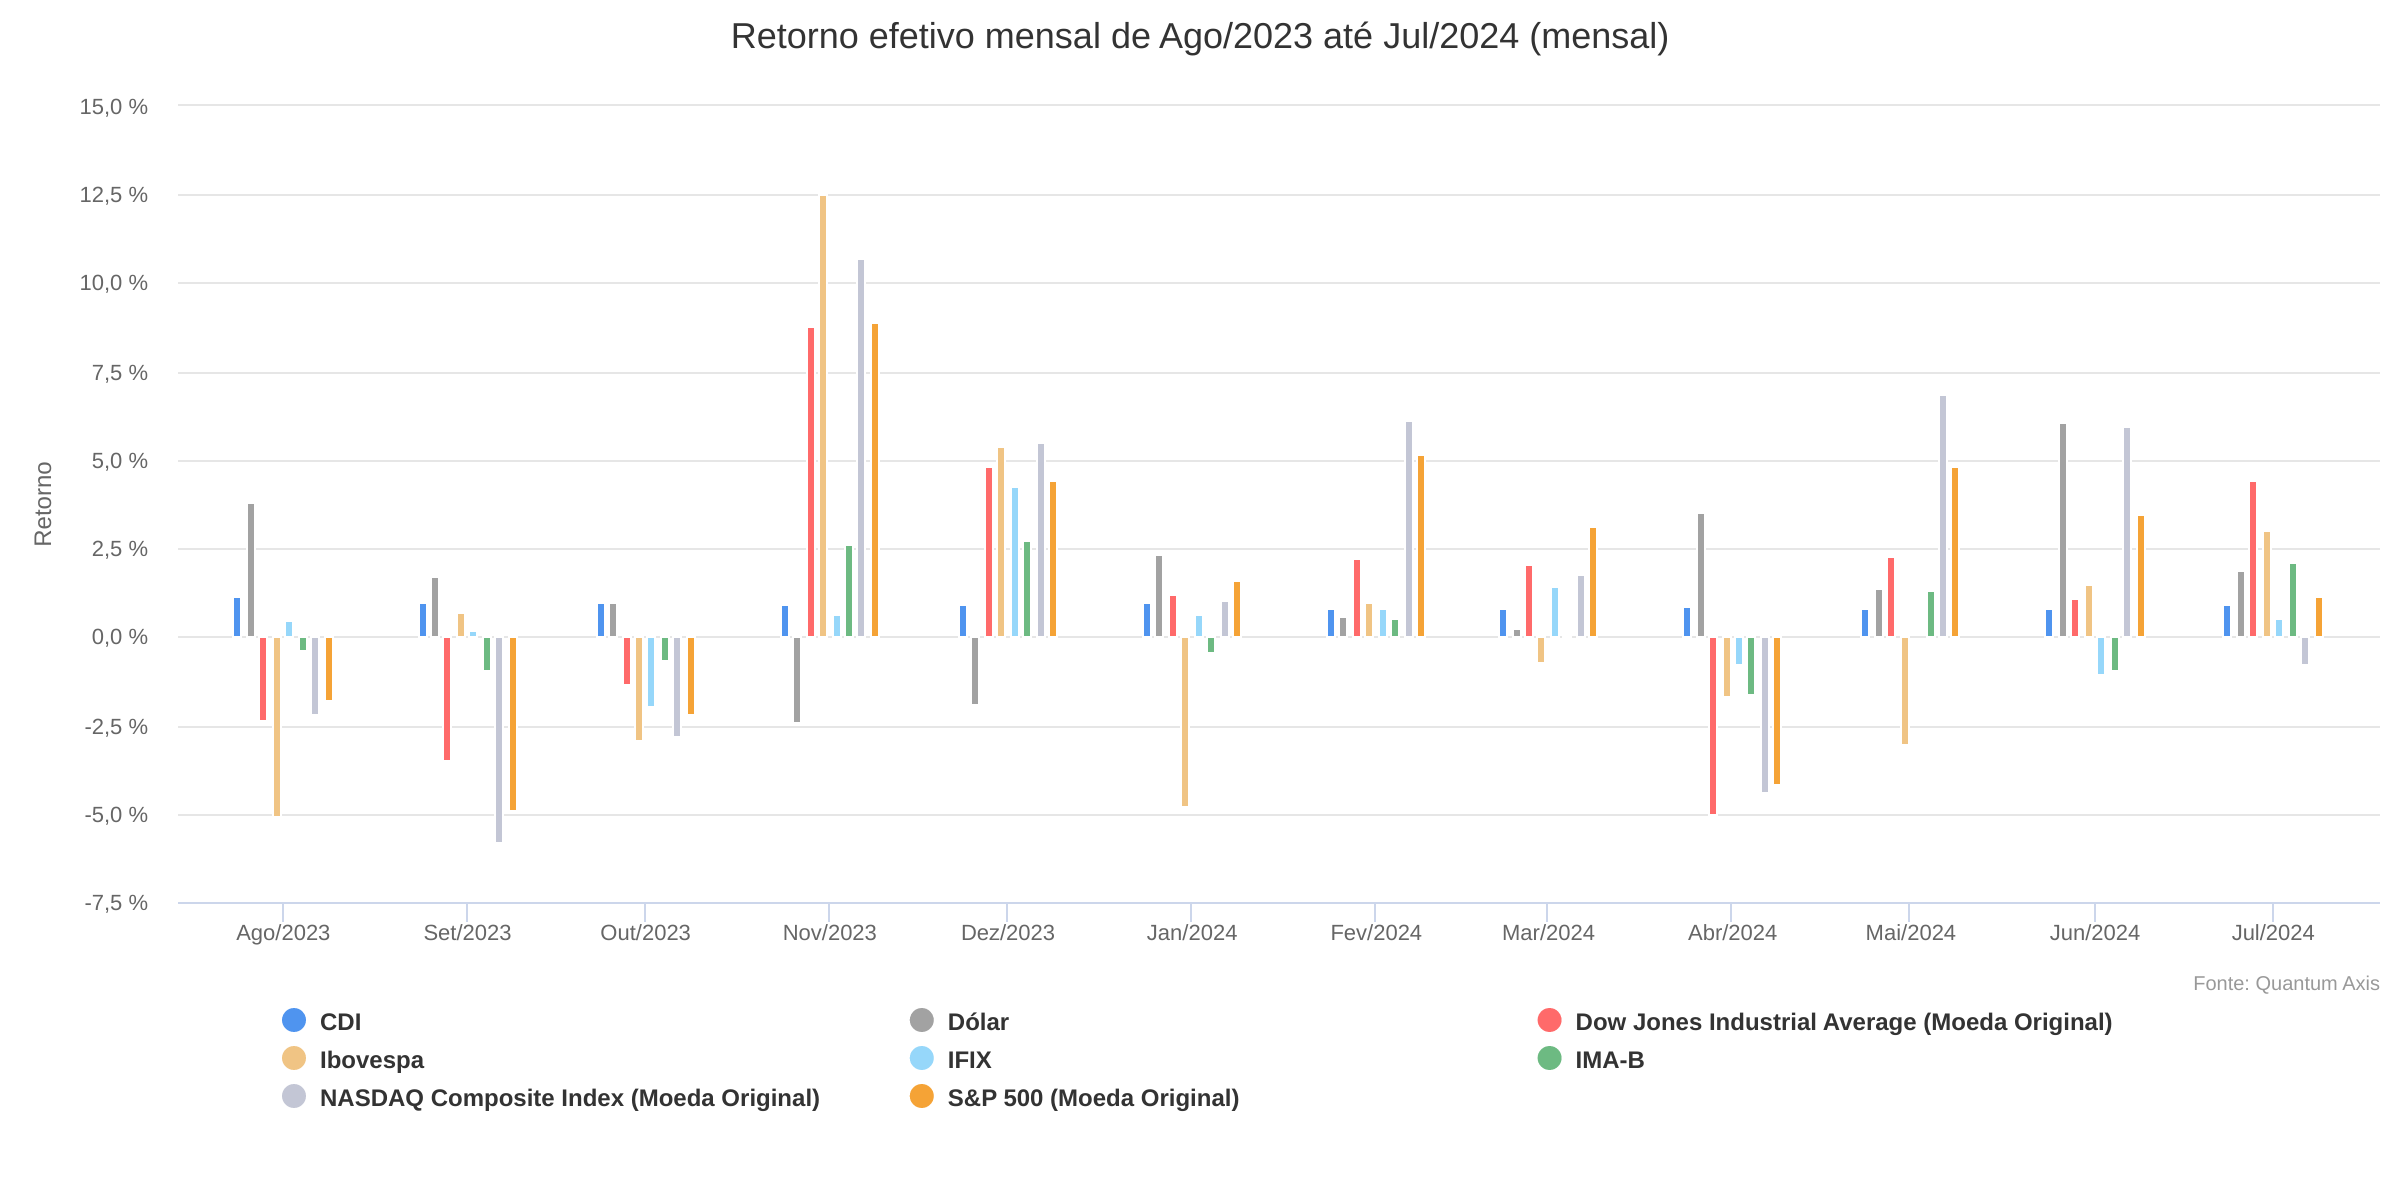
Task: Click the Ibovespa bar for Nov/2023
Action: pyautogui.click(x=823, y=416)
